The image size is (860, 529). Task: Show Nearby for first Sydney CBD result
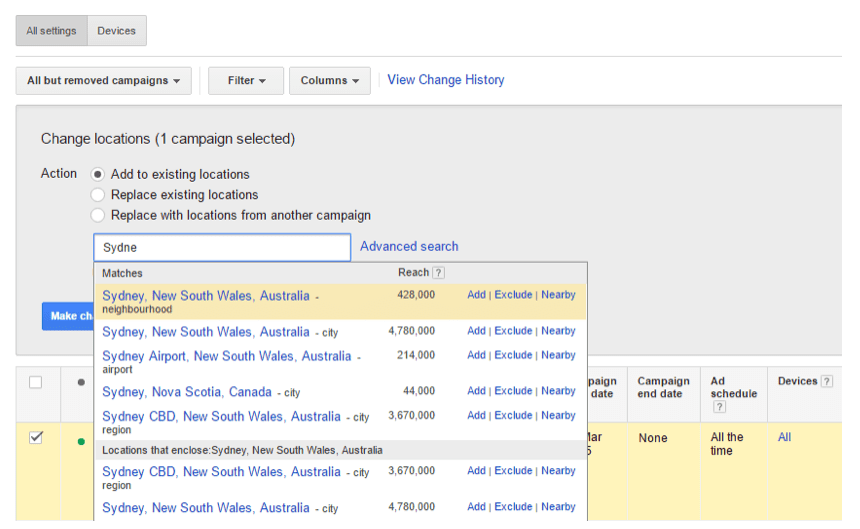(x=558, y=415)
